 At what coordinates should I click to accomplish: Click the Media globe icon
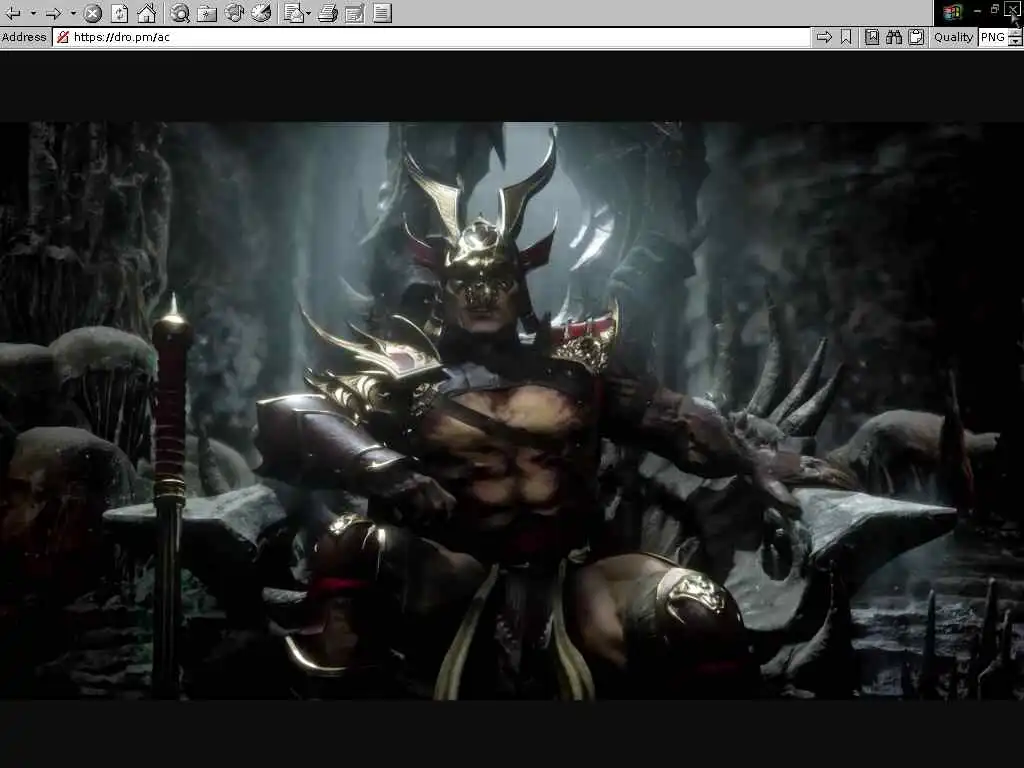pyautogui.click(x=234, y=12)
